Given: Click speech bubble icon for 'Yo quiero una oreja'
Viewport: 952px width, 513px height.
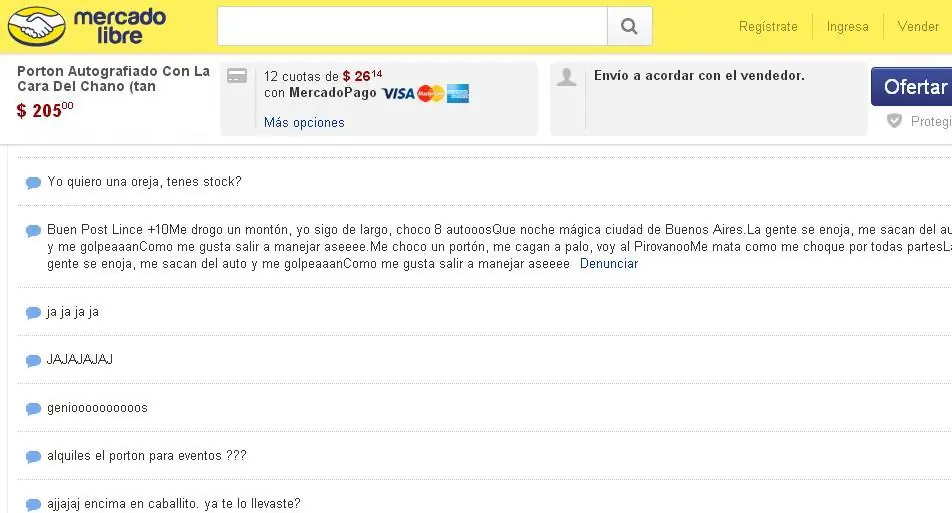Looking at the screenshot, I should pos(33,183).
